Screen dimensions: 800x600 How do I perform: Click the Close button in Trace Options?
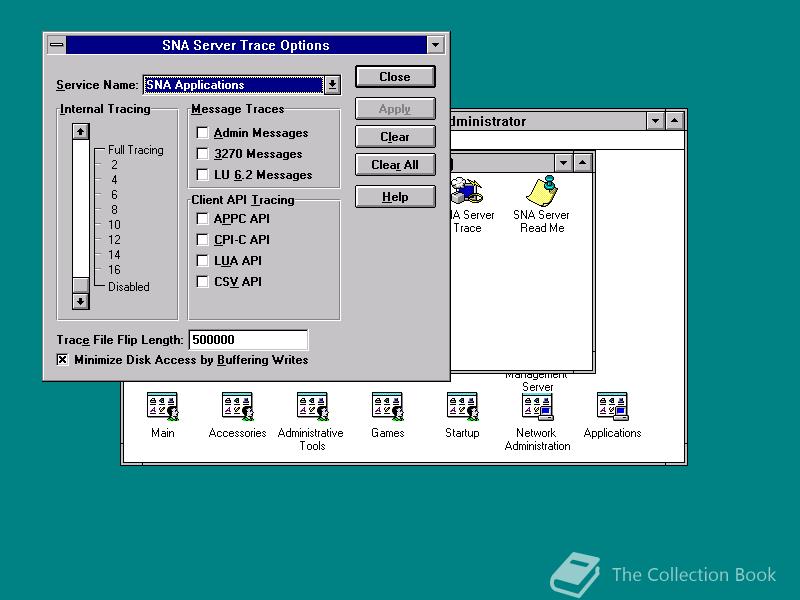pos(395,77)
